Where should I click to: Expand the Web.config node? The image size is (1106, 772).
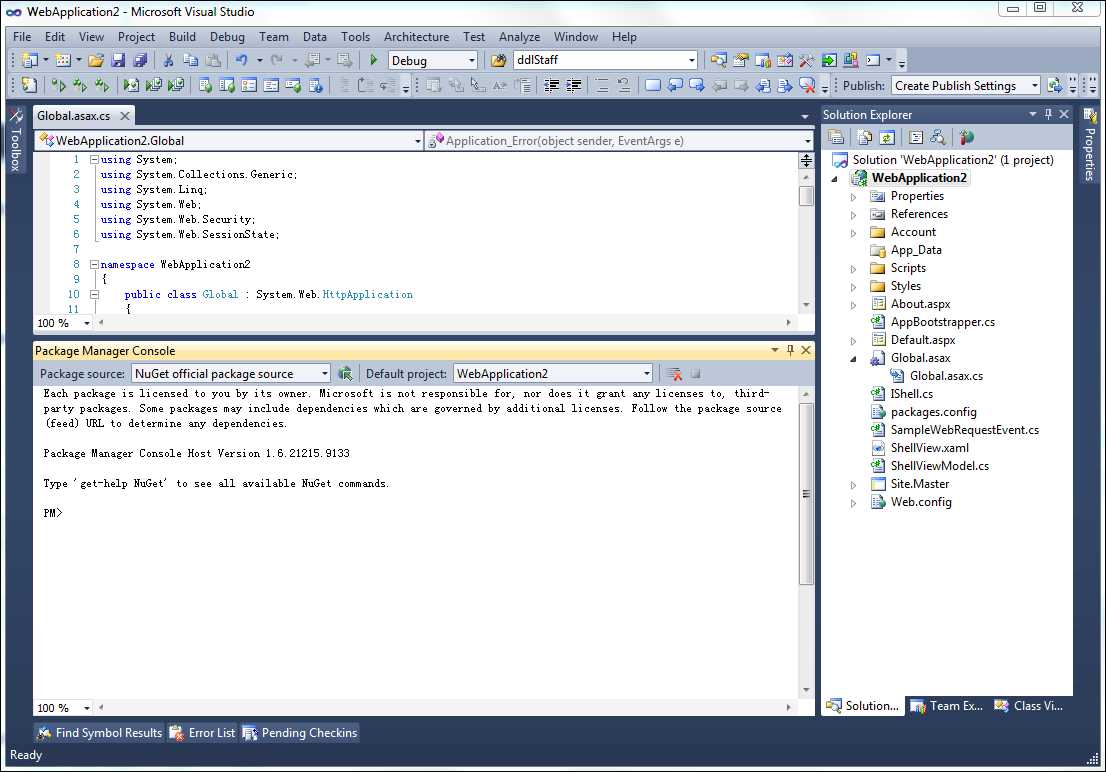(853, 503)
